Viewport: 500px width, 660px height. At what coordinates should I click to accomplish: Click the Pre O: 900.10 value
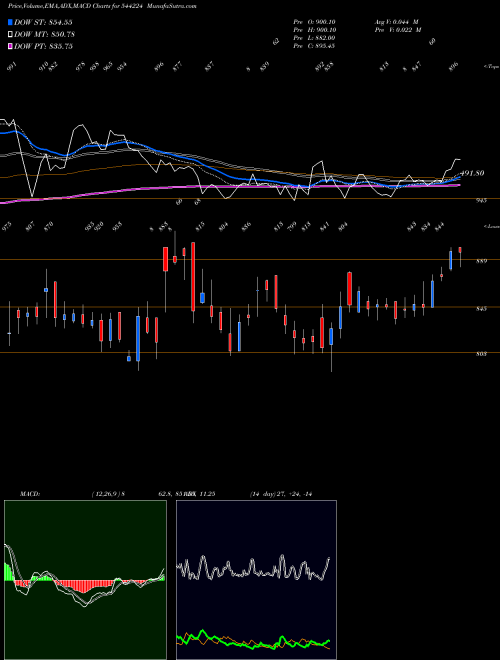[314, 22]
